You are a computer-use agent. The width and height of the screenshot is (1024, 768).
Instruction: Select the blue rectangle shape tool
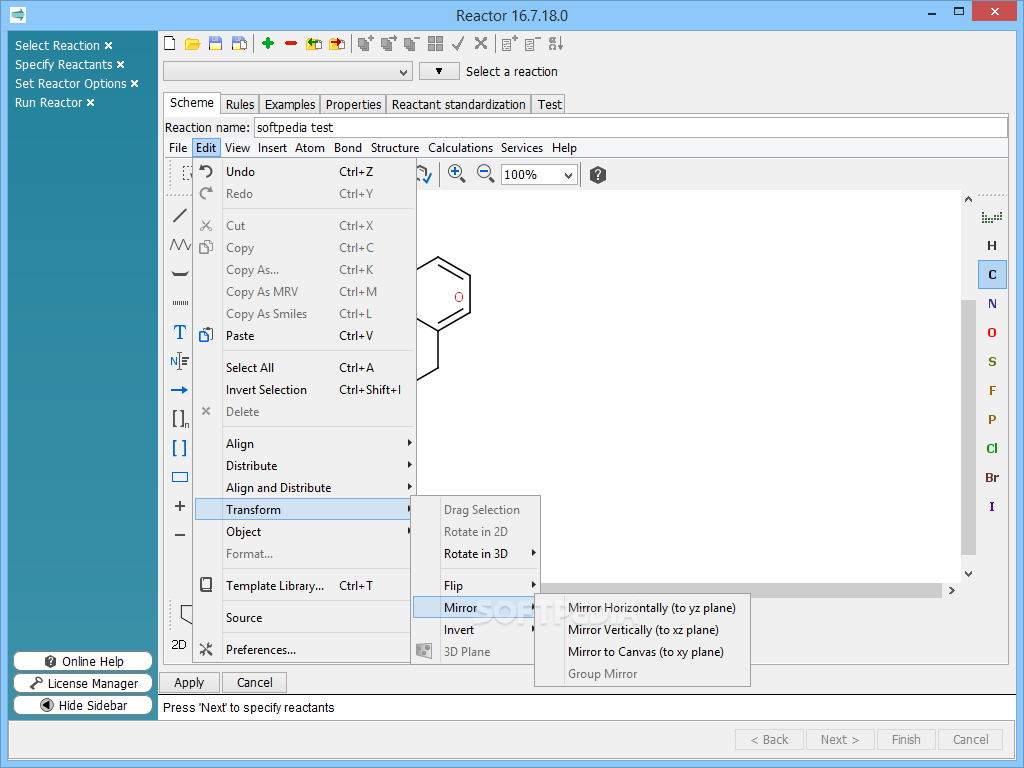click(180, 477)
